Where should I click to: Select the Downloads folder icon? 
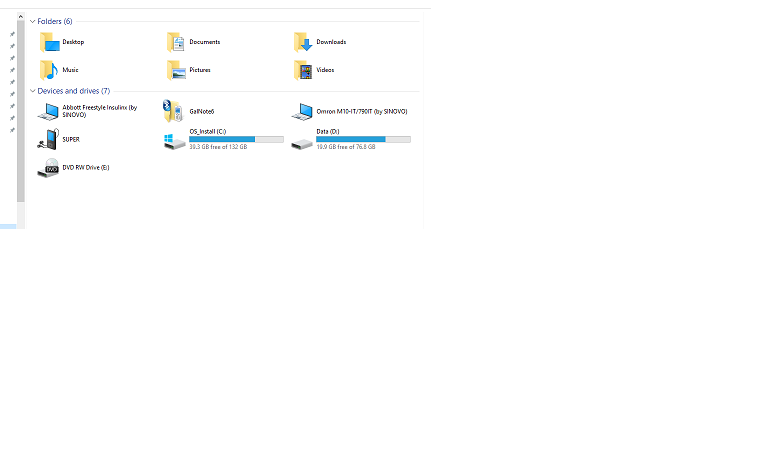pyautogui.click(x=302, y=42)
